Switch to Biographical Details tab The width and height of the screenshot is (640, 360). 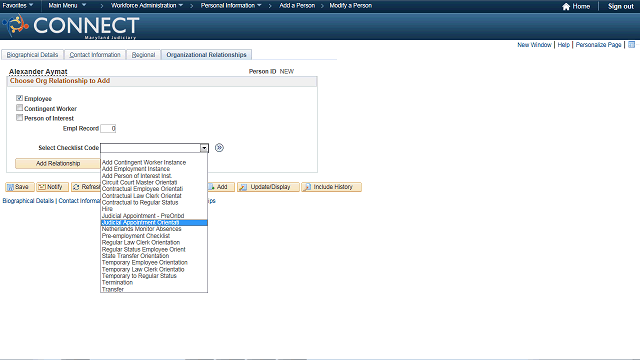(32, 55)
